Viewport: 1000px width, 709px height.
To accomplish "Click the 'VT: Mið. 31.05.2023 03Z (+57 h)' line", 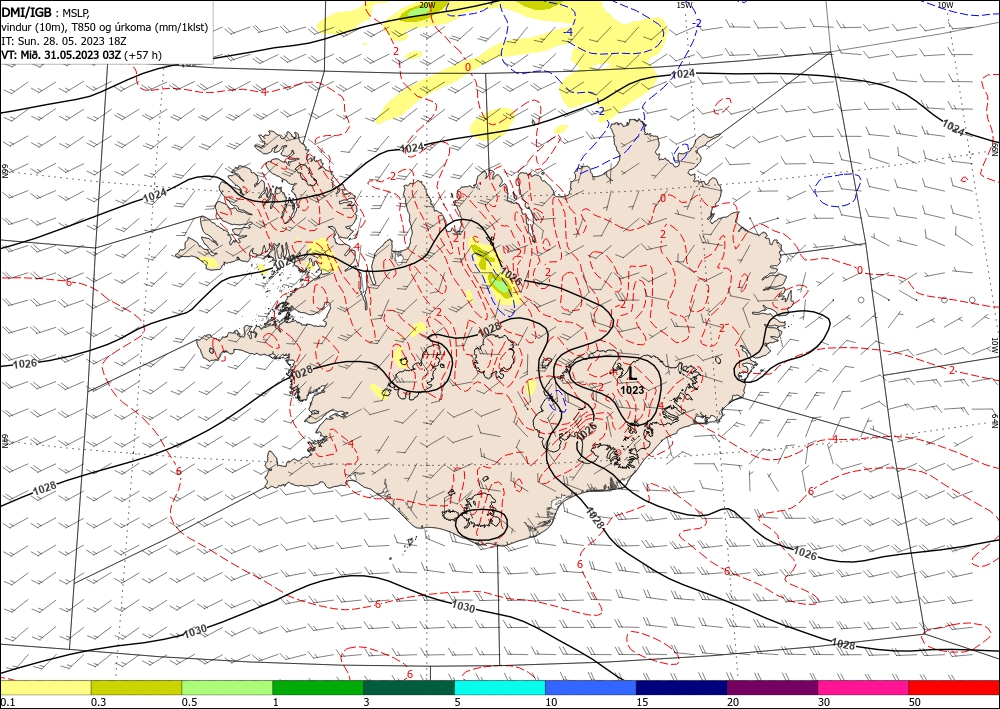I will point(82,55).
